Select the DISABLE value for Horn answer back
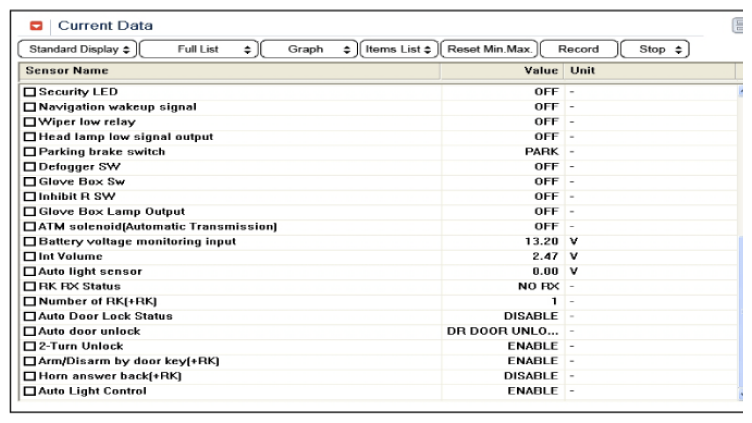Viewport: 752px width, 423px height. point(531,376)
